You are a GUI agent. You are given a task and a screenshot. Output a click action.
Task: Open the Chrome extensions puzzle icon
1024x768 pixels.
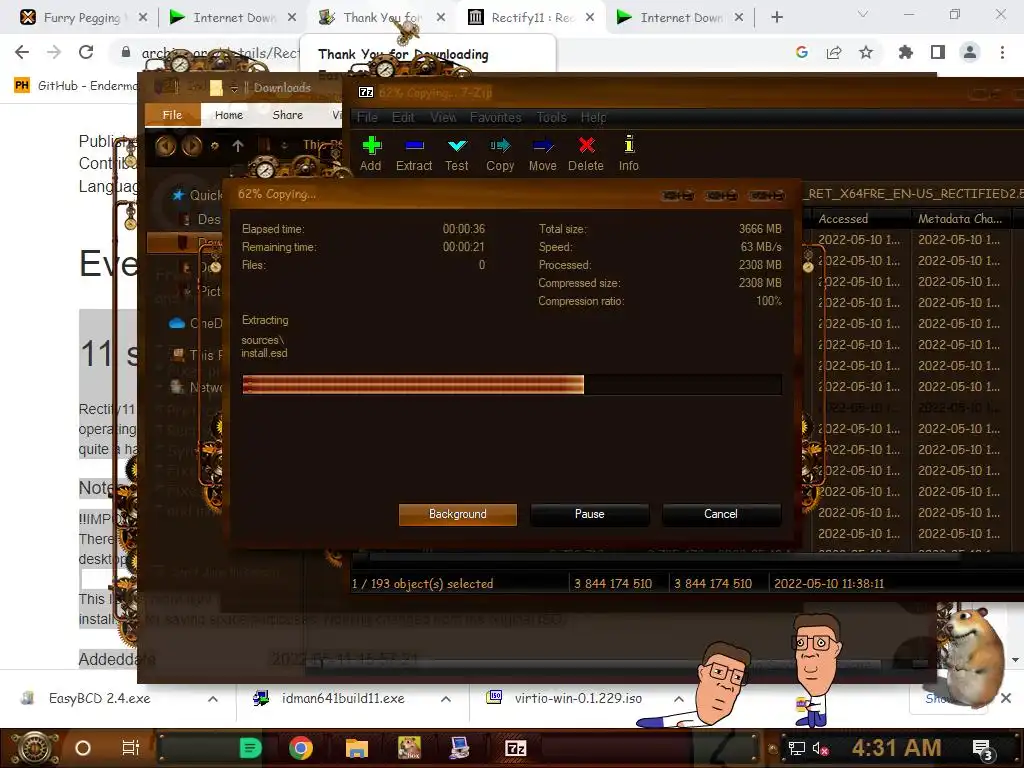(x=906, y=52)
